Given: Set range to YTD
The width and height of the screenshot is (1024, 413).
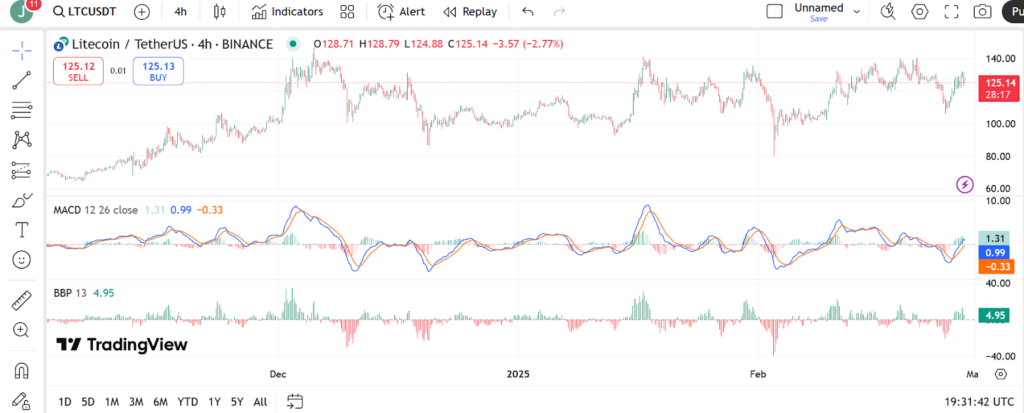Looking at the screenshot, I should pos(188,401).
